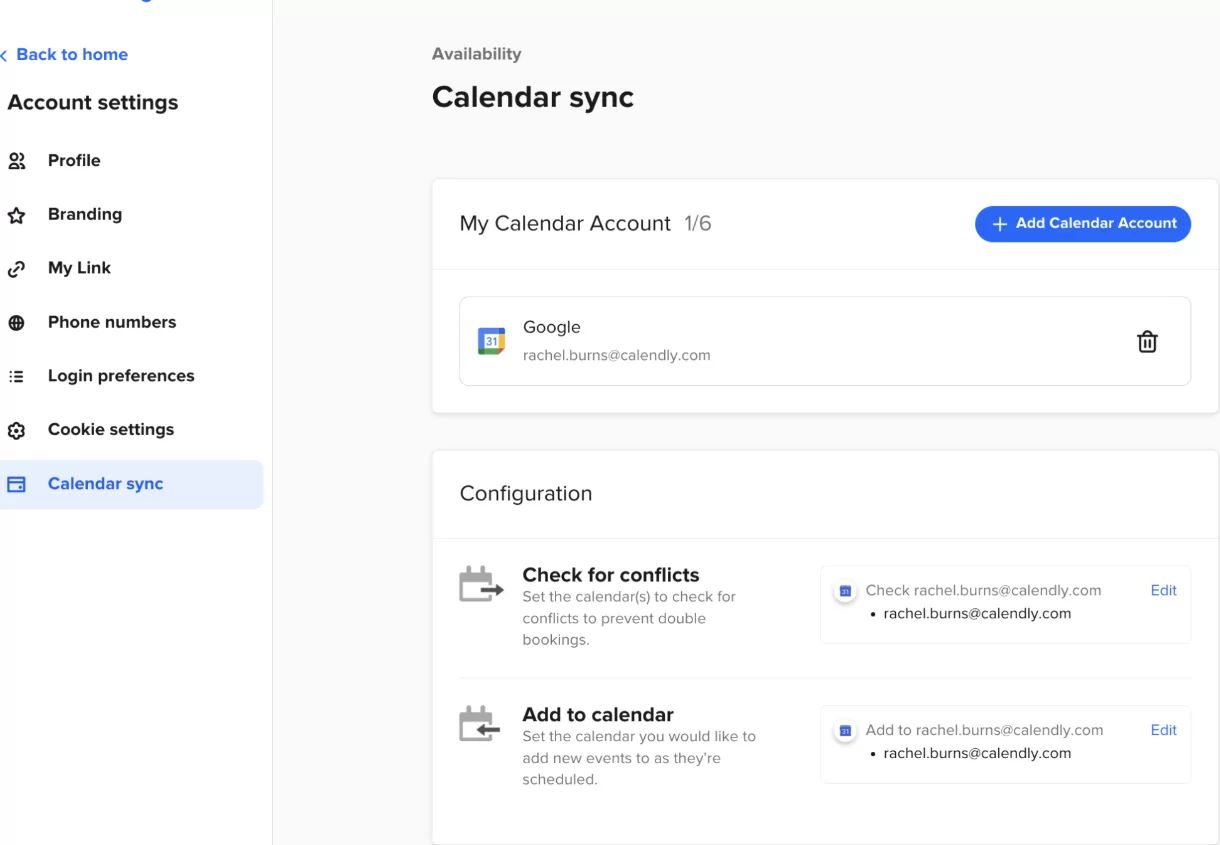
Task: Click 'Check rachel.burns@calendly.com' text
Action: click(984, 590)
